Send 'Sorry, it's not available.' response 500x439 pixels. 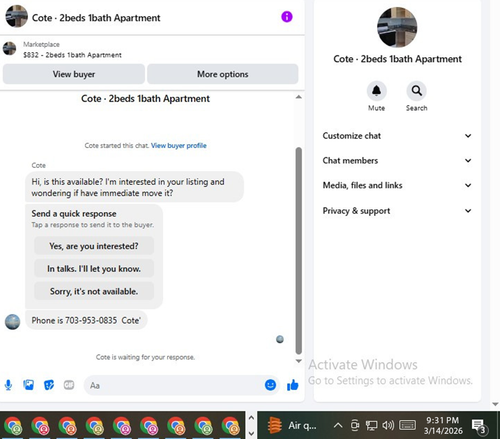[94, 291]
